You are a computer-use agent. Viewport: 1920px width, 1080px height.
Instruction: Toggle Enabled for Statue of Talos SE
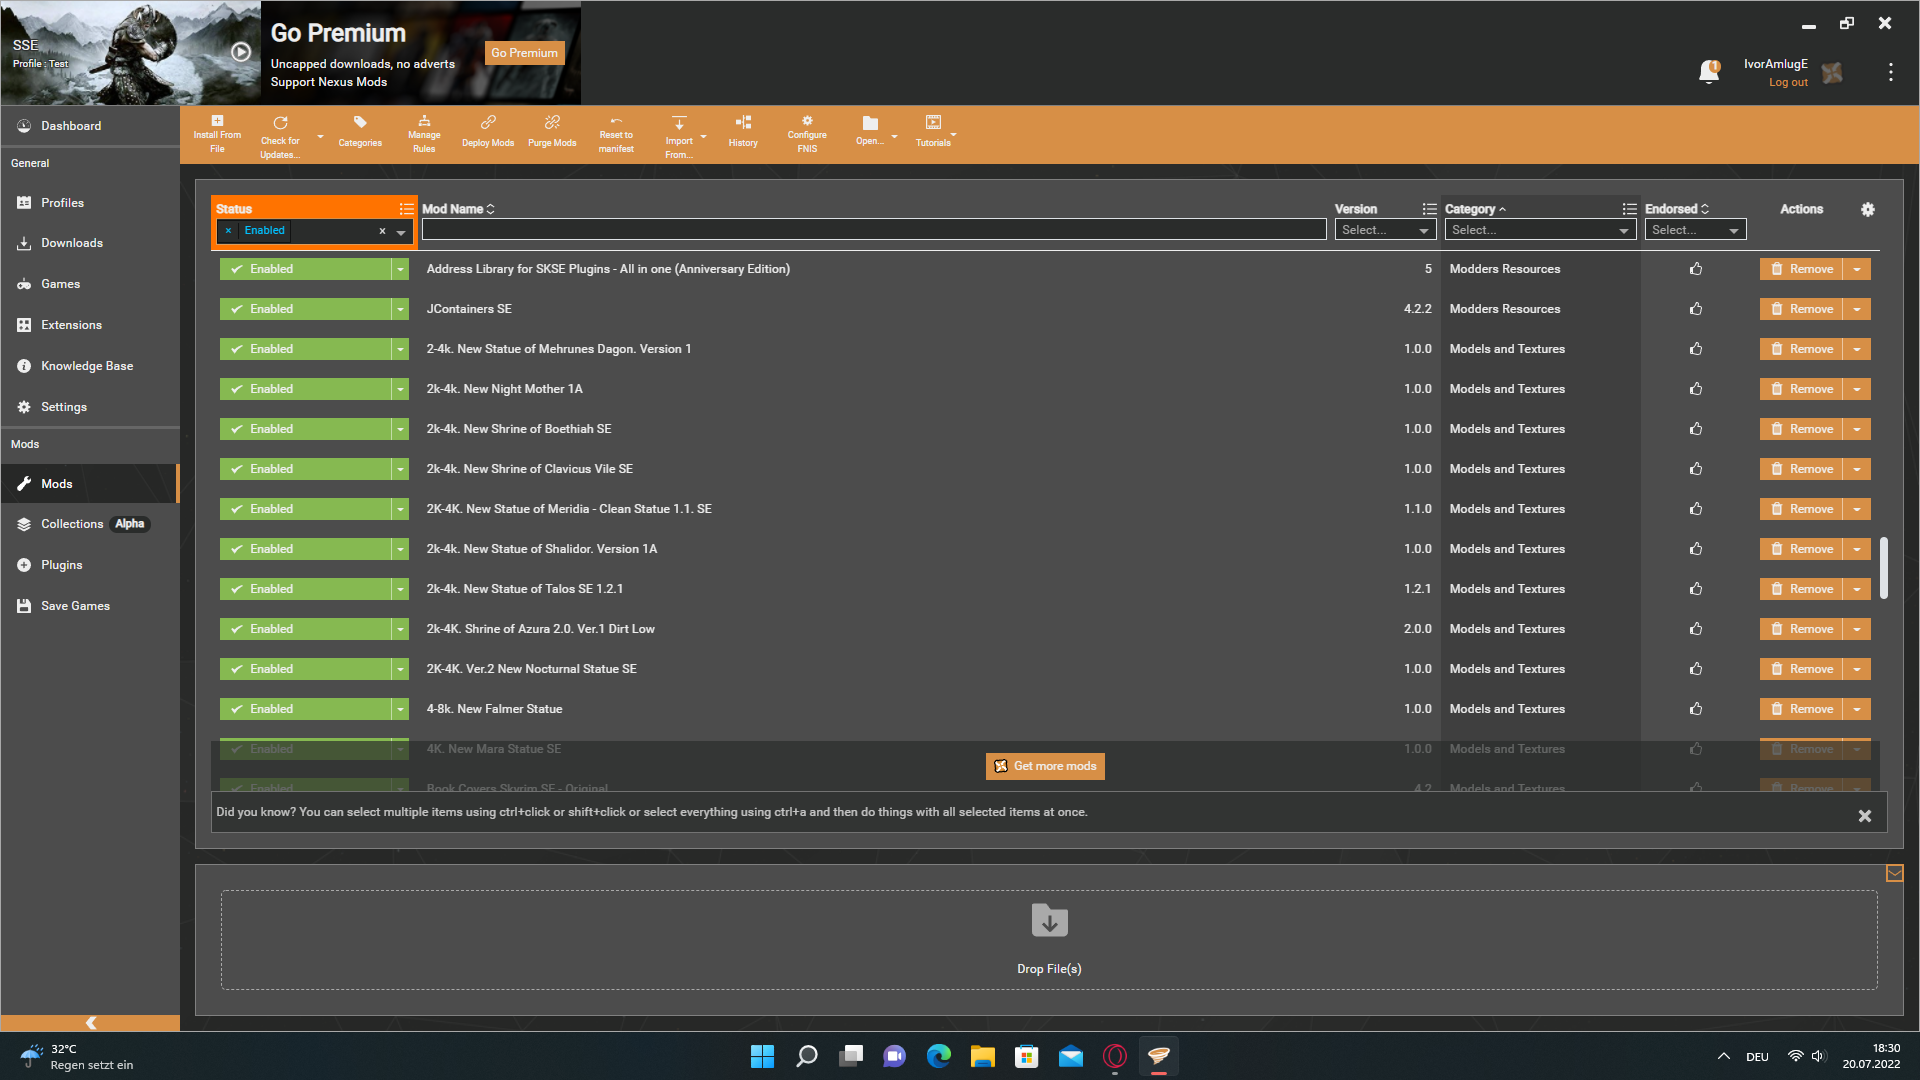point(305,589)
